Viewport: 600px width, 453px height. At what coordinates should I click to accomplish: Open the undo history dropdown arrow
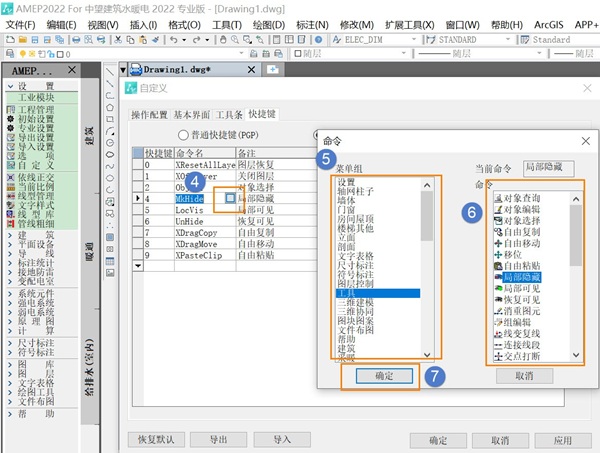[x=184, y=39]
